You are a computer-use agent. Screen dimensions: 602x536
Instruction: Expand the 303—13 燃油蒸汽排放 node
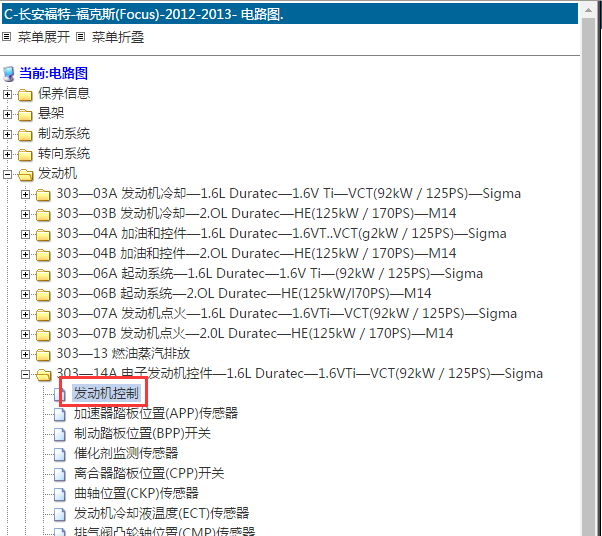pyautogui.click(x=25, y=354)
